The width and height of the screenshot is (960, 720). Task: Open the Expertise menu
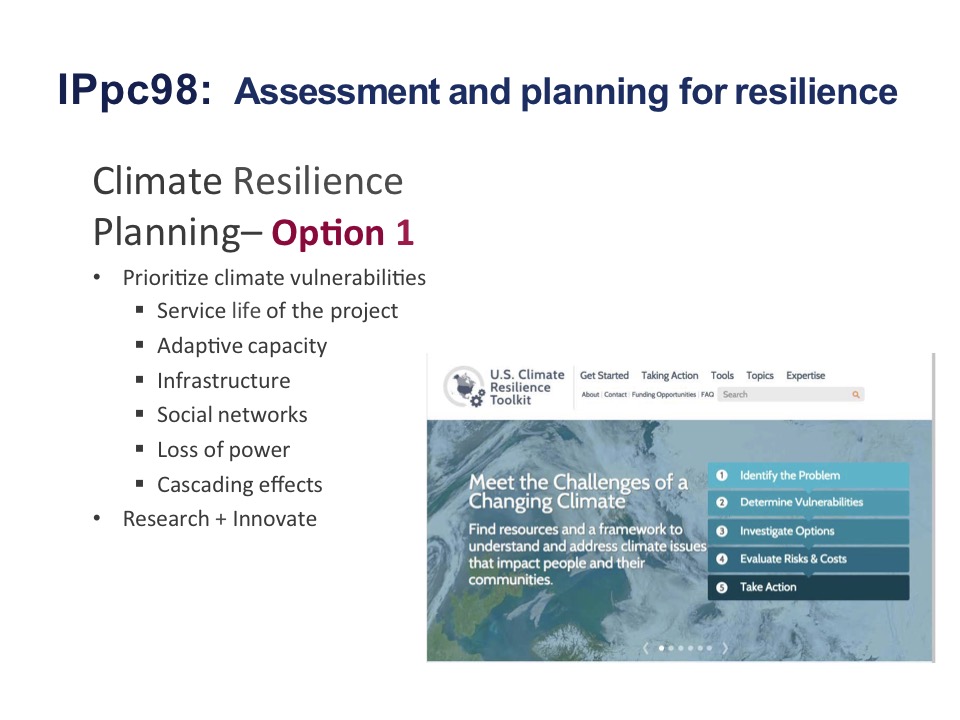(x=805, y=376)
